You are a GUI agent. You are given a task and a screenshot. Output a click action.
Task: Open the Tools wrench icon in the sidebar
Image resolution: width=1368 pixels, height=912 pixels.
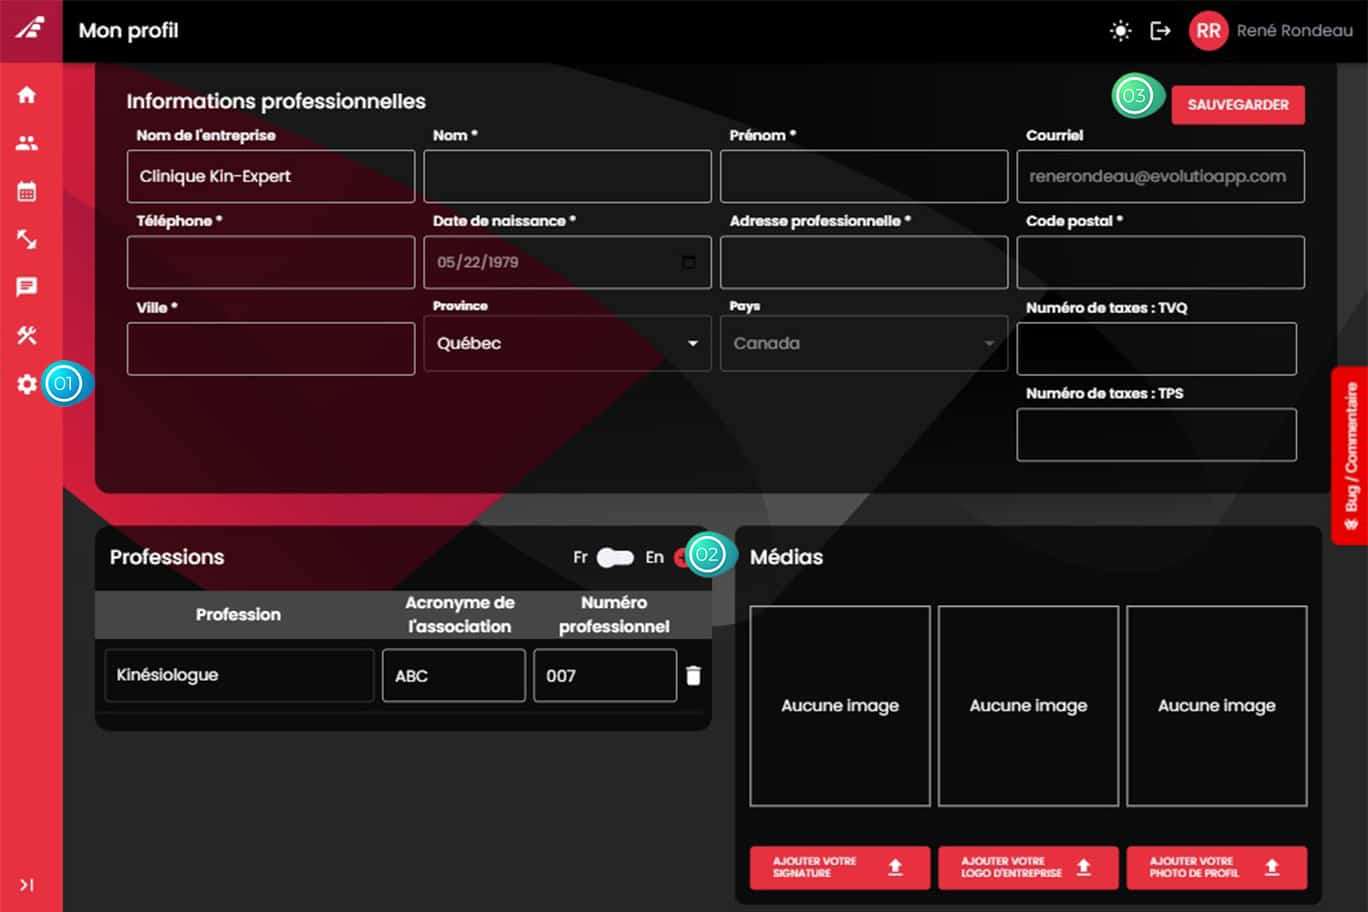(x=27, y=335)
